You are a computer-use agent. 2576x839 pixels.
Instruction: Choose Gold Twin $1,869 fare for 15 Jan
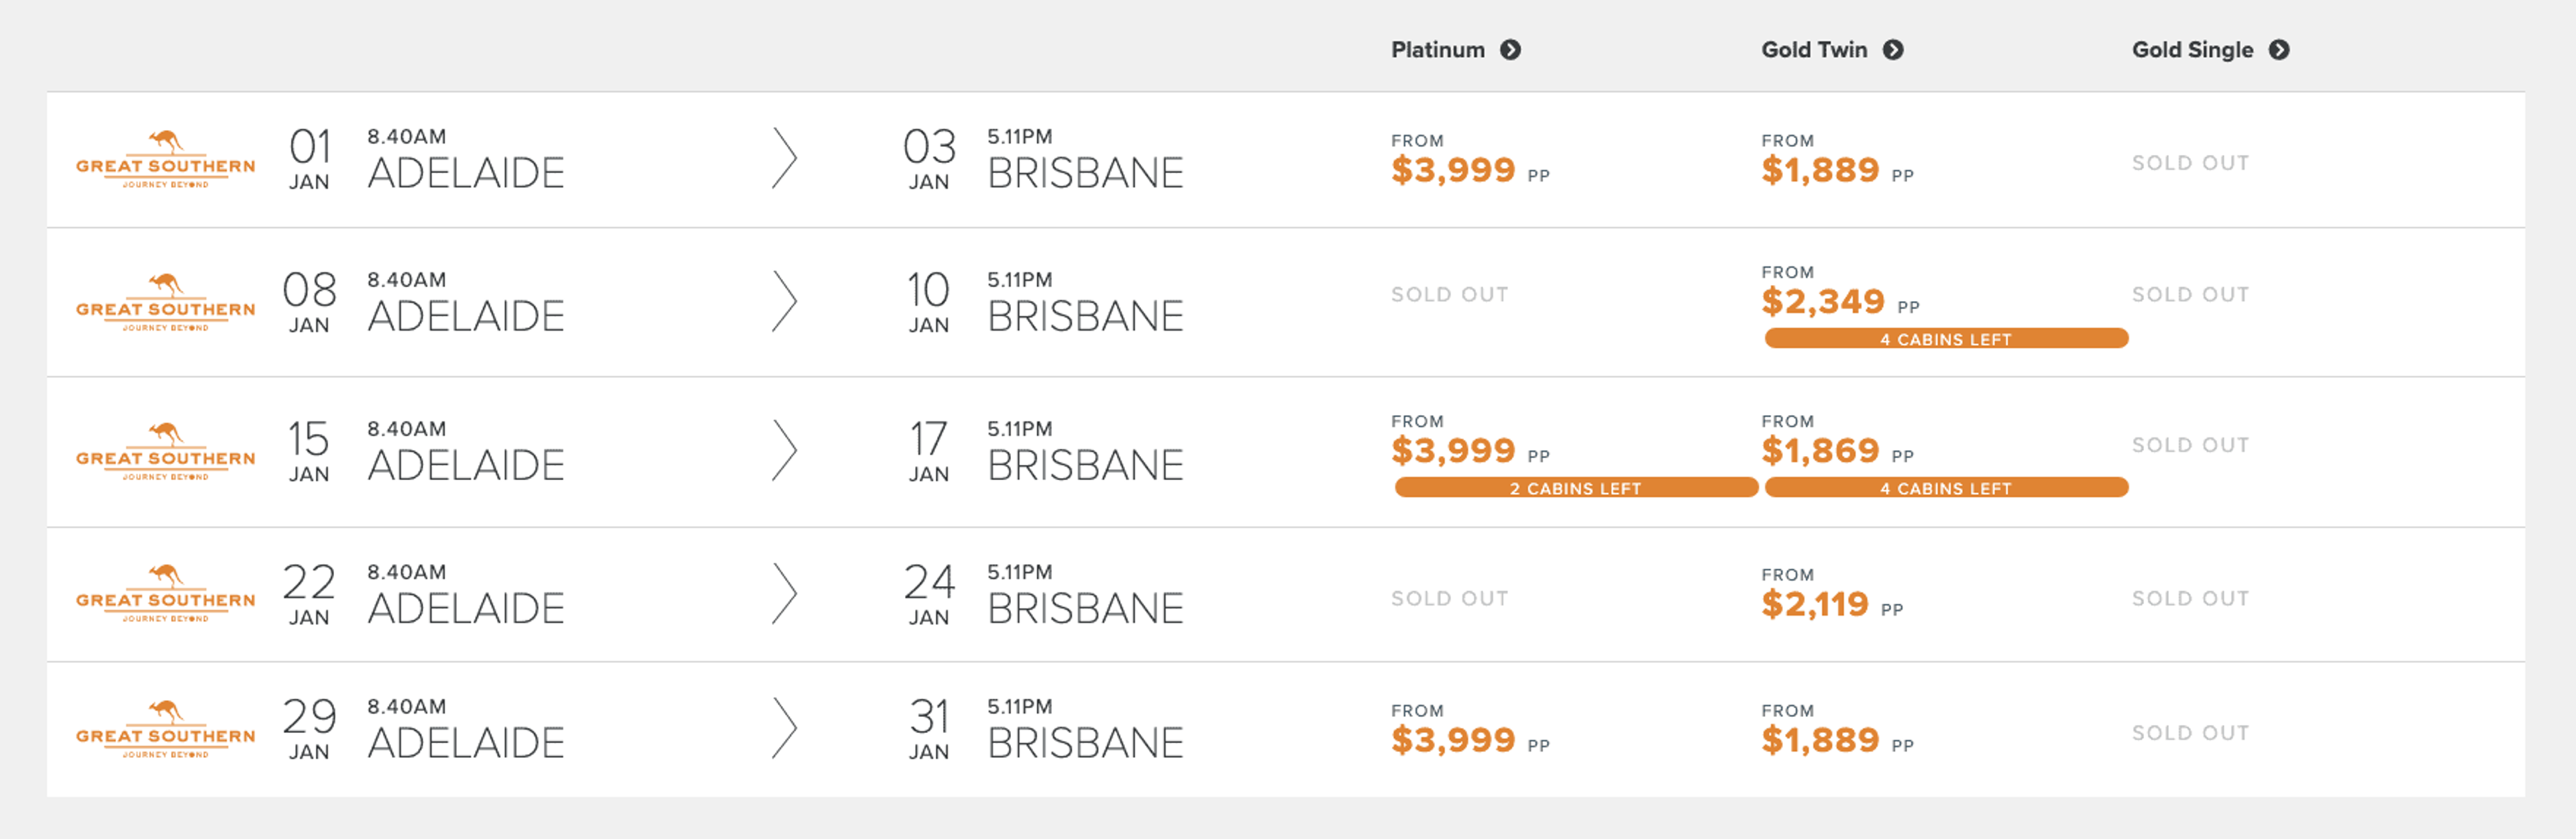point(1820,451)
